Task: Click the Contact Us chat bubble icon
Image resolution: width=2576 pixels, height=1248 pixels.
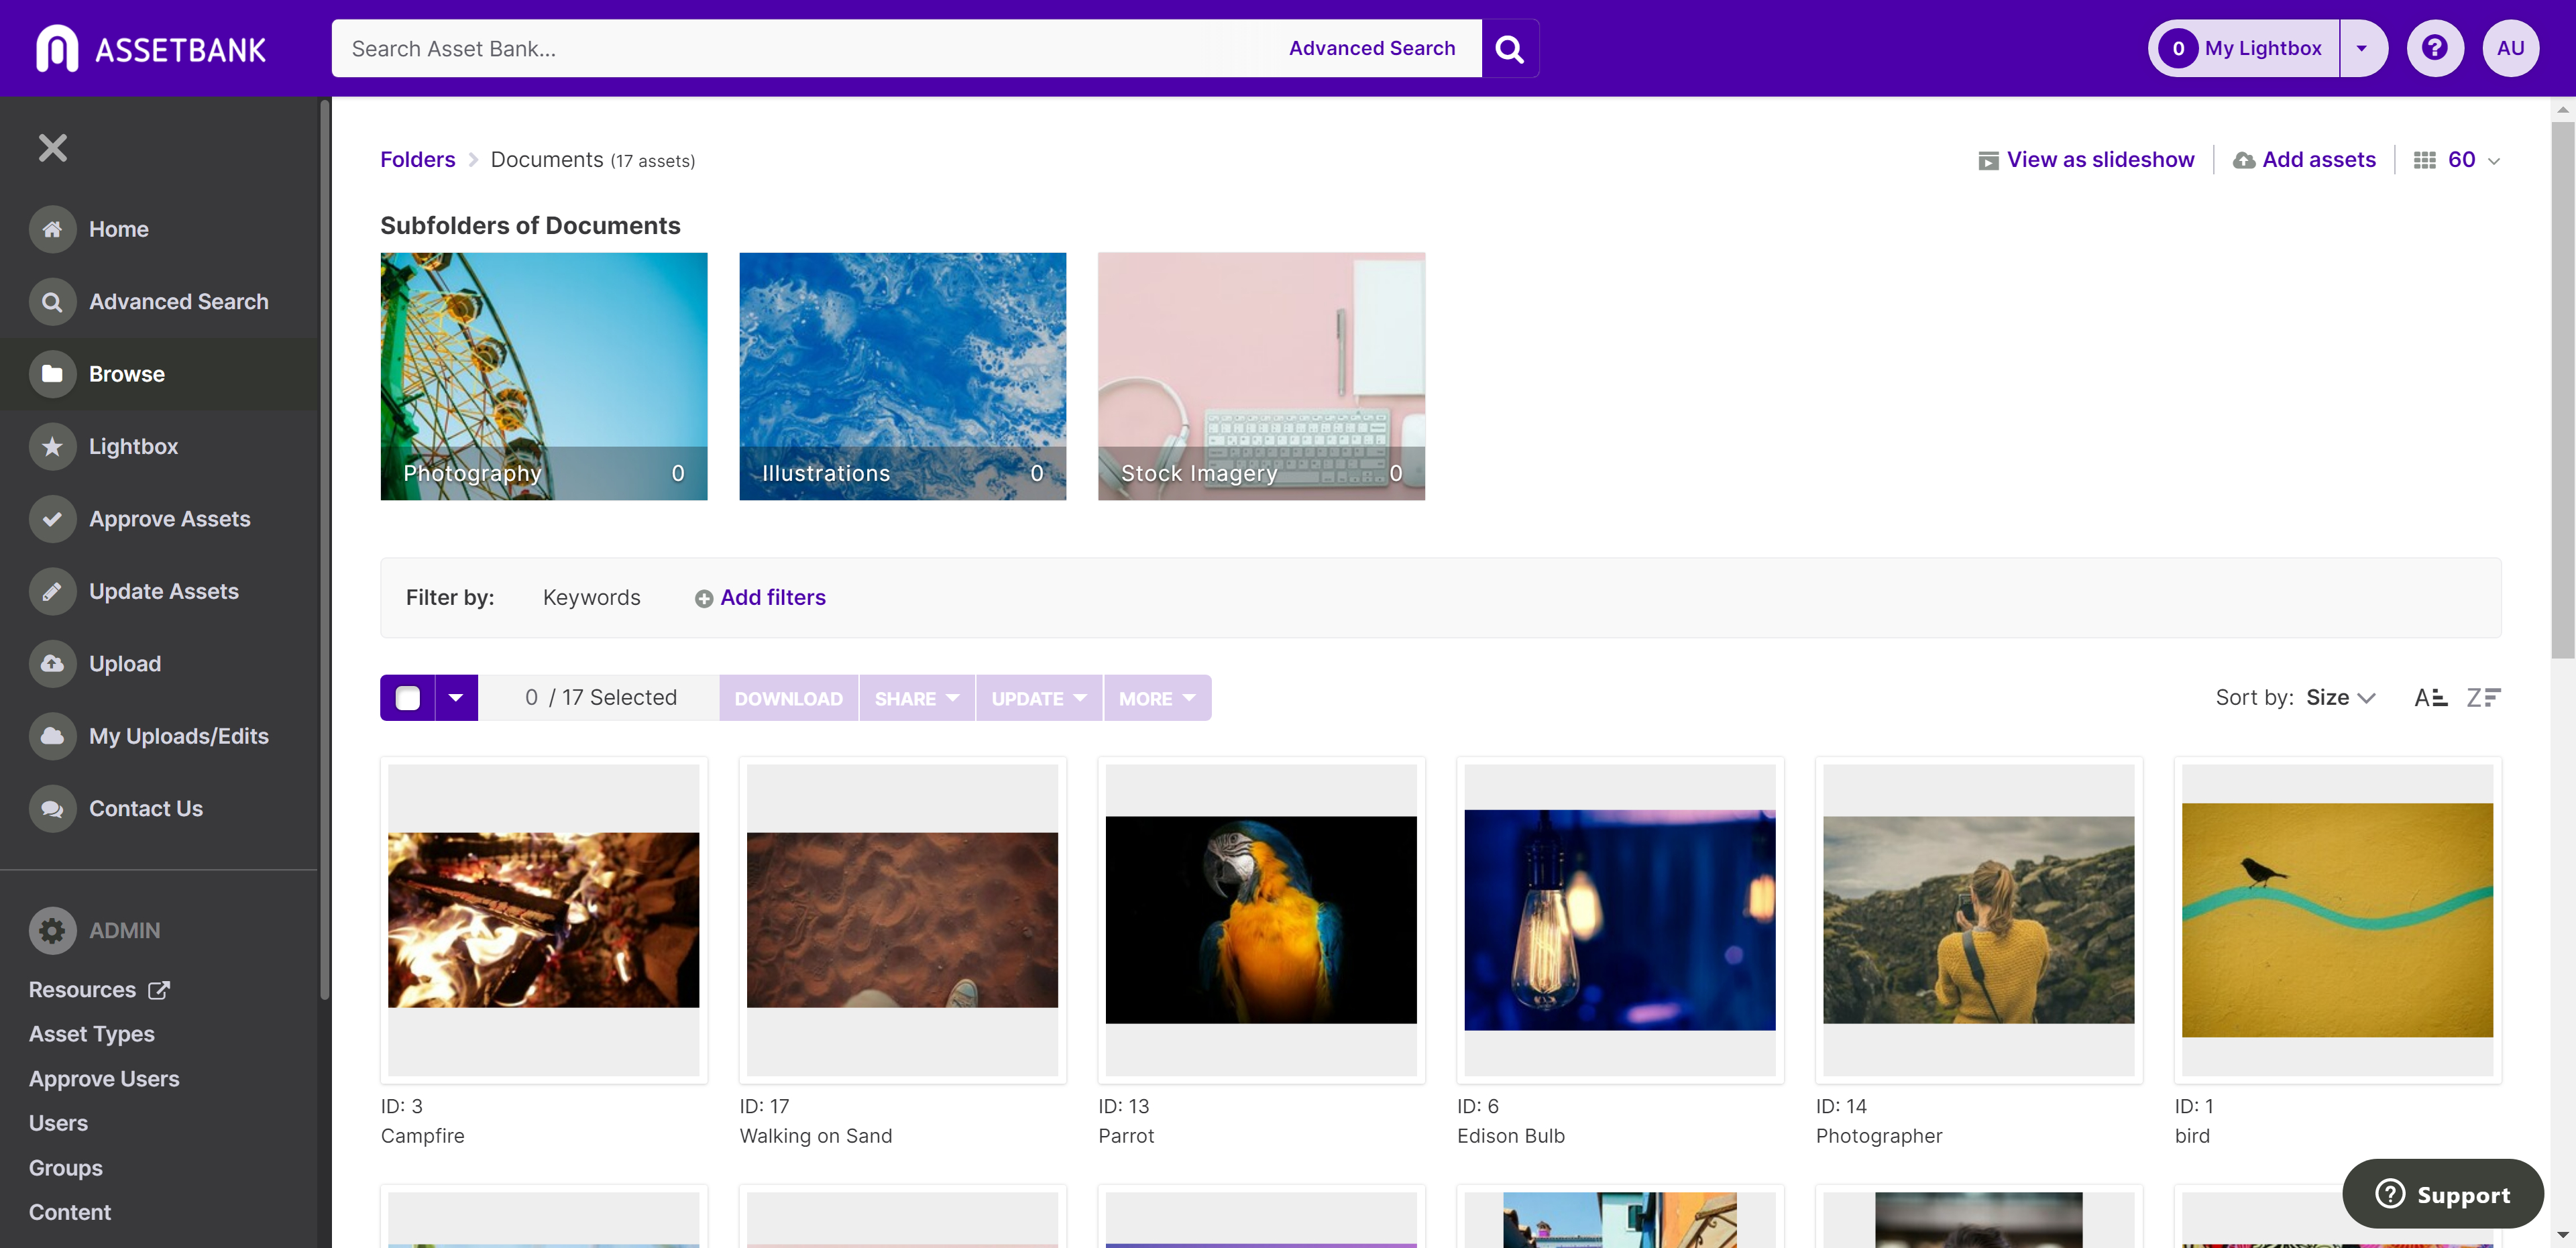Action: pos(53,809)
